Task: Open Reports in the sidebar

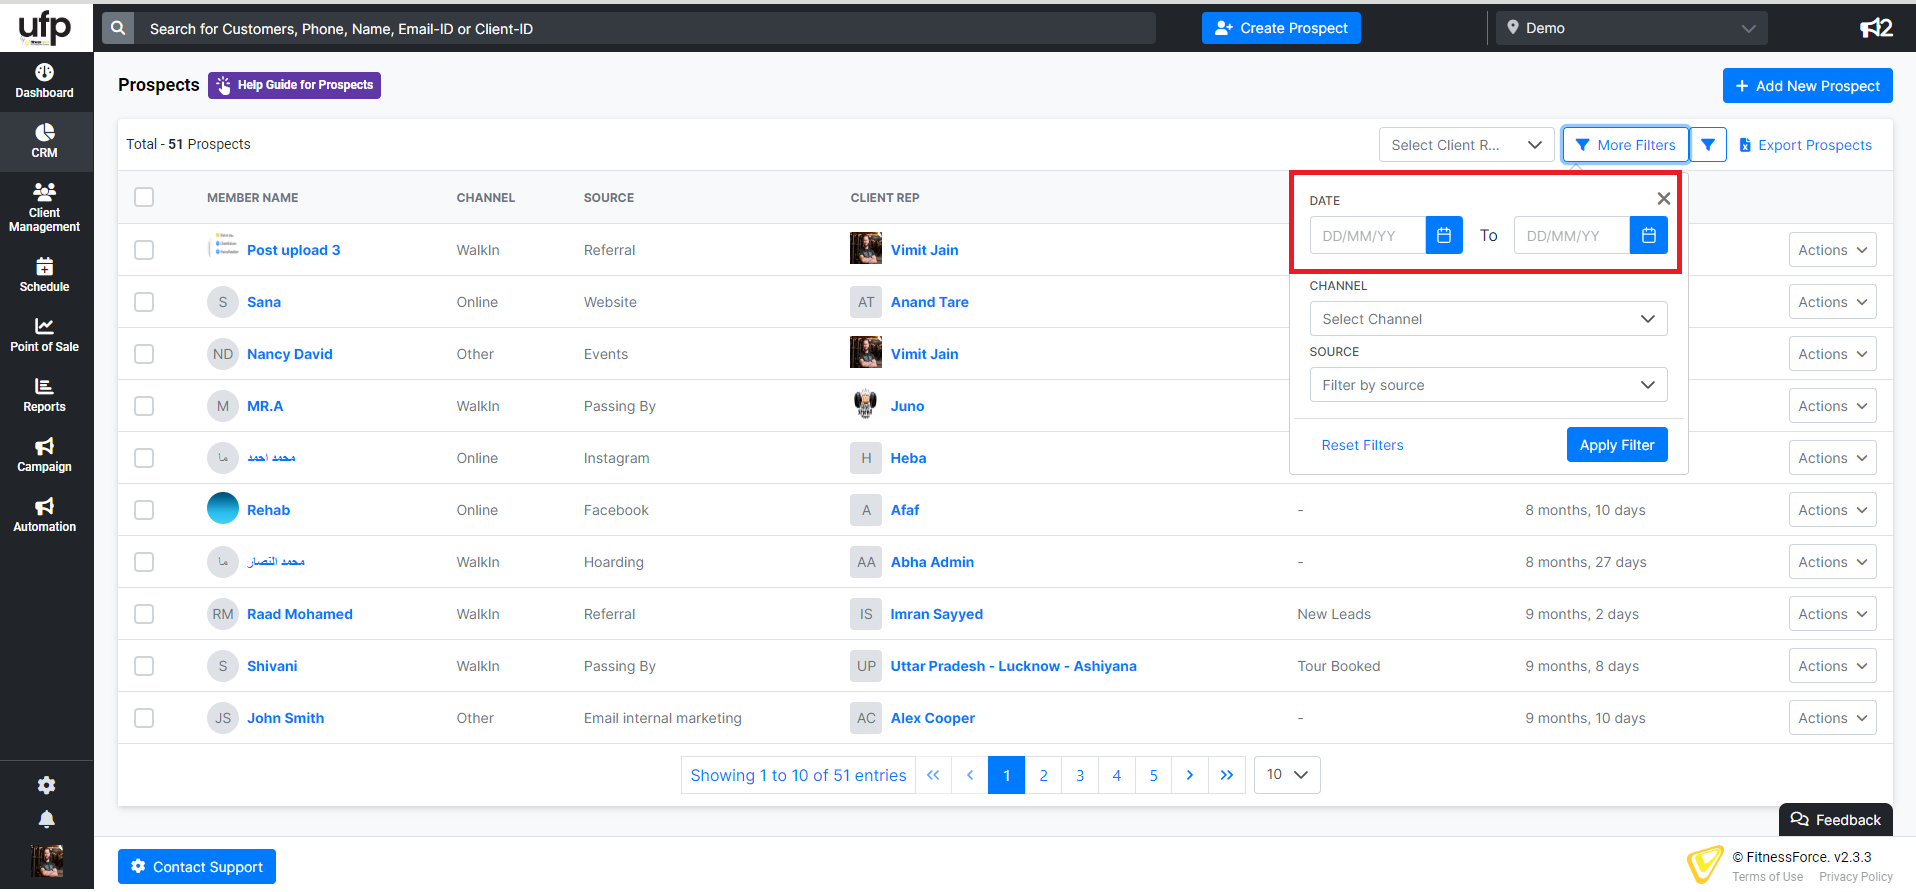Action: click(45, 395)
